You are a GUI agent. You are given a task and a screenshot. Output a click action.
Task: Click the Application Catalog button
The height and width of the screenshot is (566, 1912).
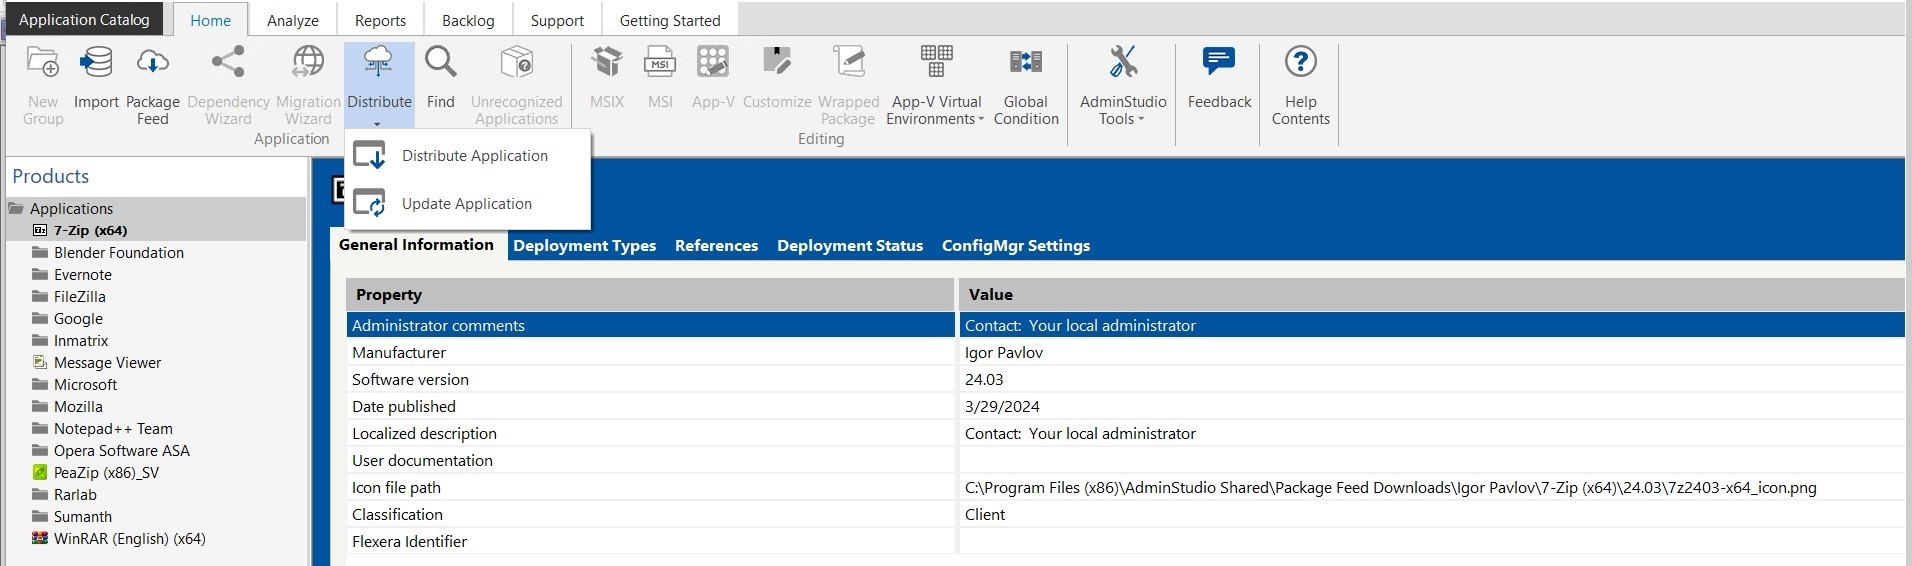point(84,20)
